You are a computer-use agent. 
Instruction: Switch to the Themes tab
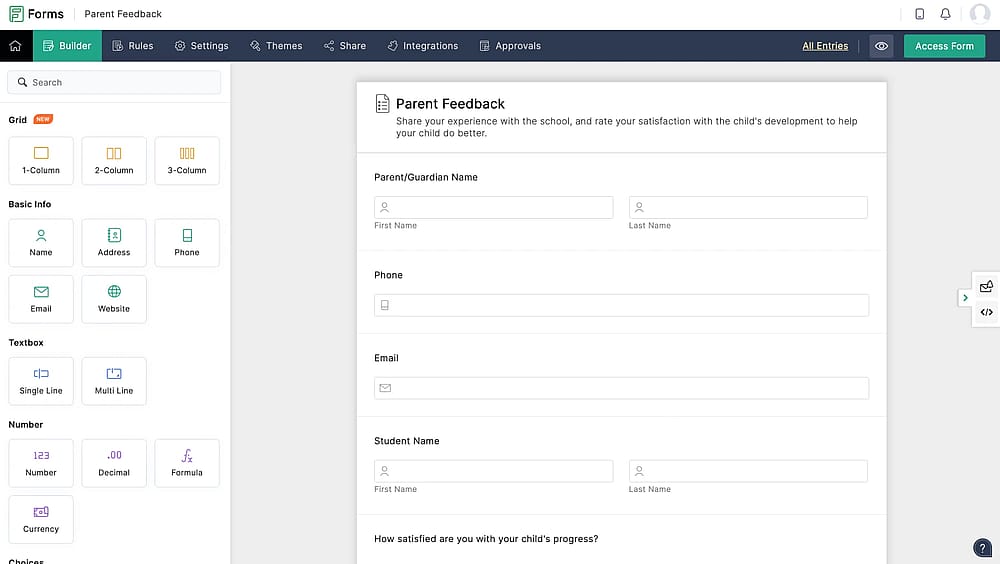pyautogui.click(x=276, y=46)
